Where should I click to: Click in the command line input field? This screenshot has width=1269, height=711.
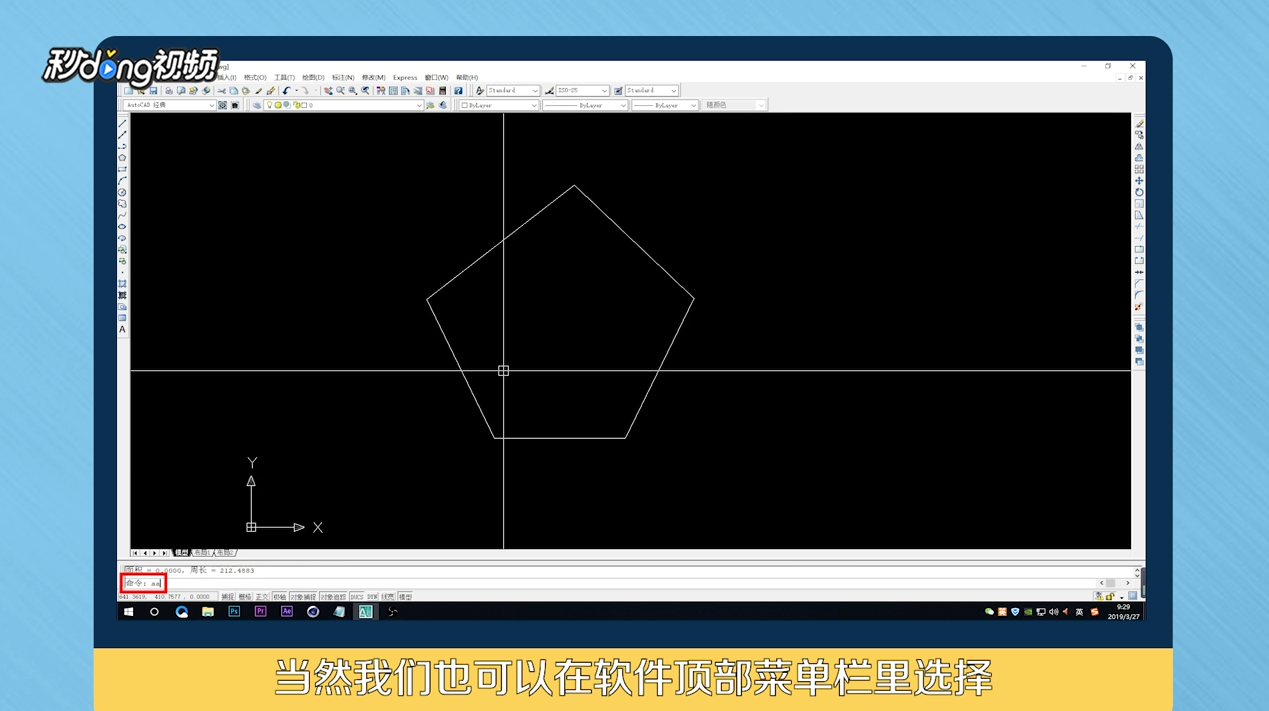(608, 582)
